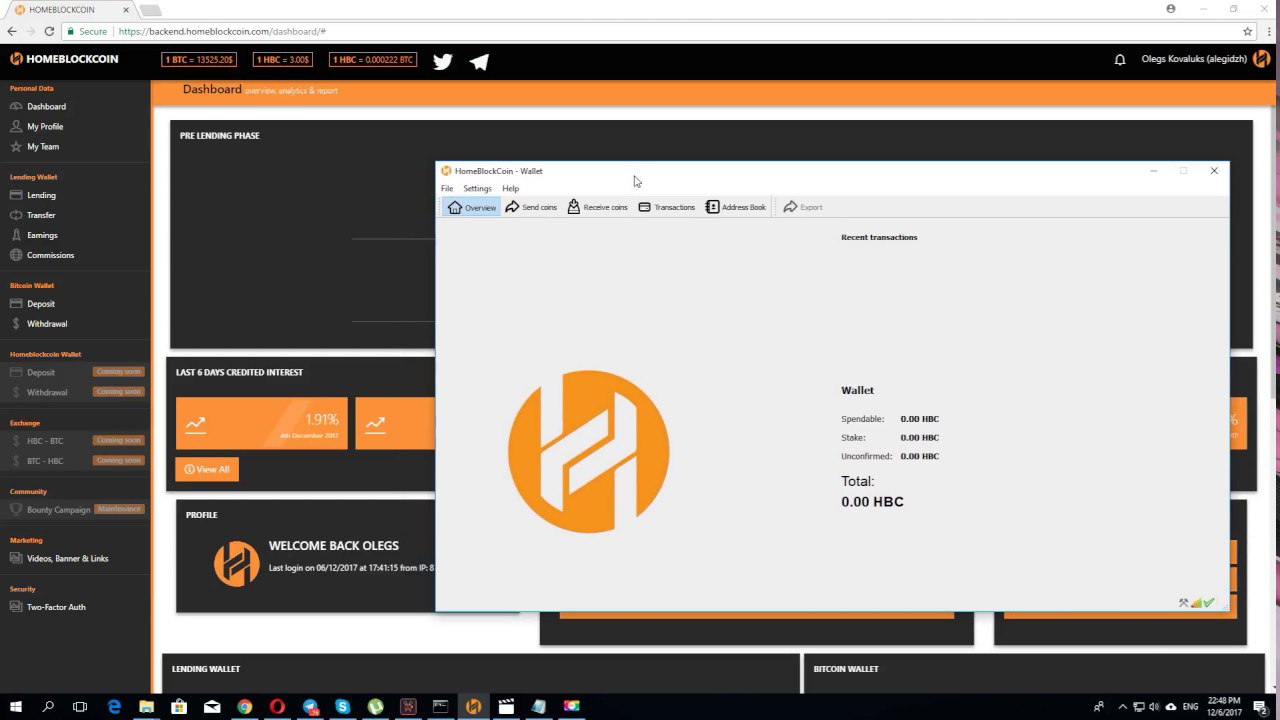Image resolution: width=1280 pixels, height=720 pixels.
Task: Open the wallet Transactions view
Action: point(666,207)
